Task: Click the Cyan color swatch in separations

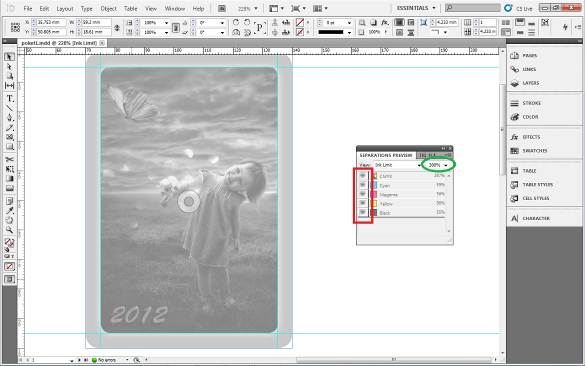Action: click(x=375, y=185)
